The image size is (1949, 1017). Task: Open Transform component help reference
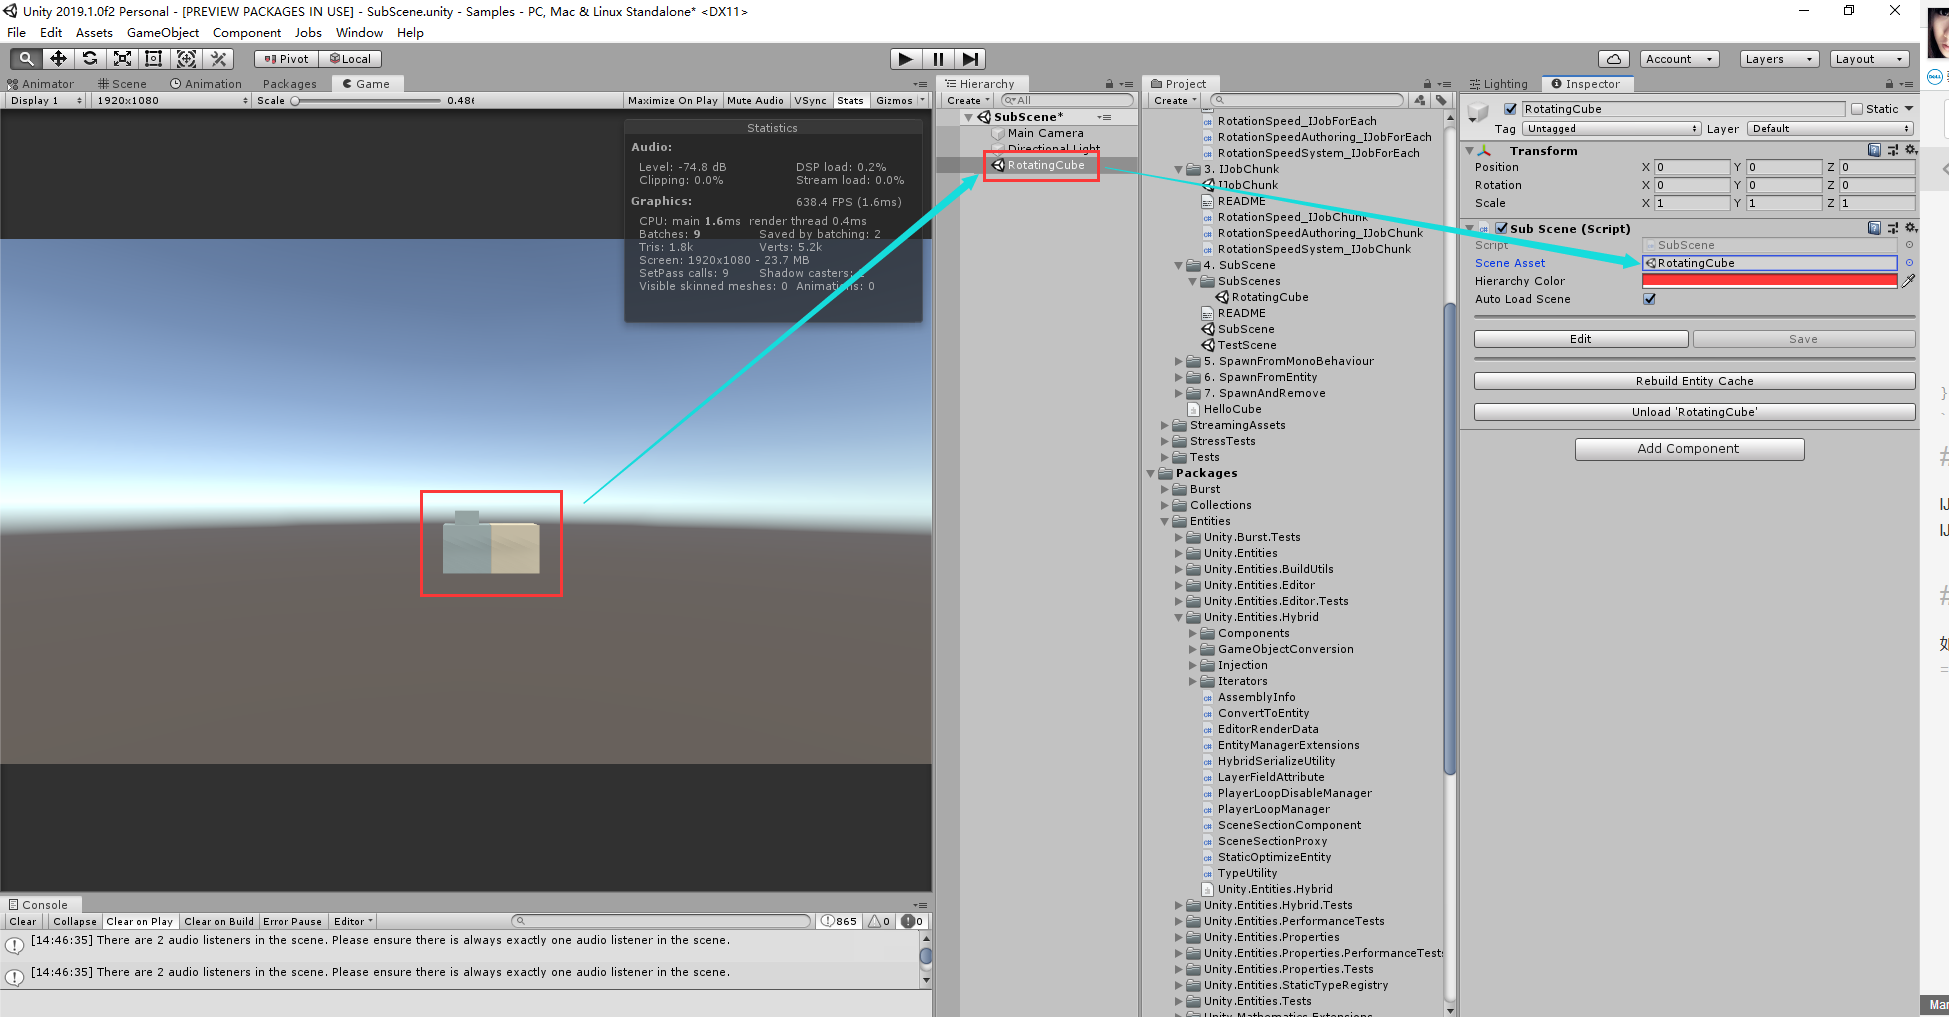click(1874, 150)
